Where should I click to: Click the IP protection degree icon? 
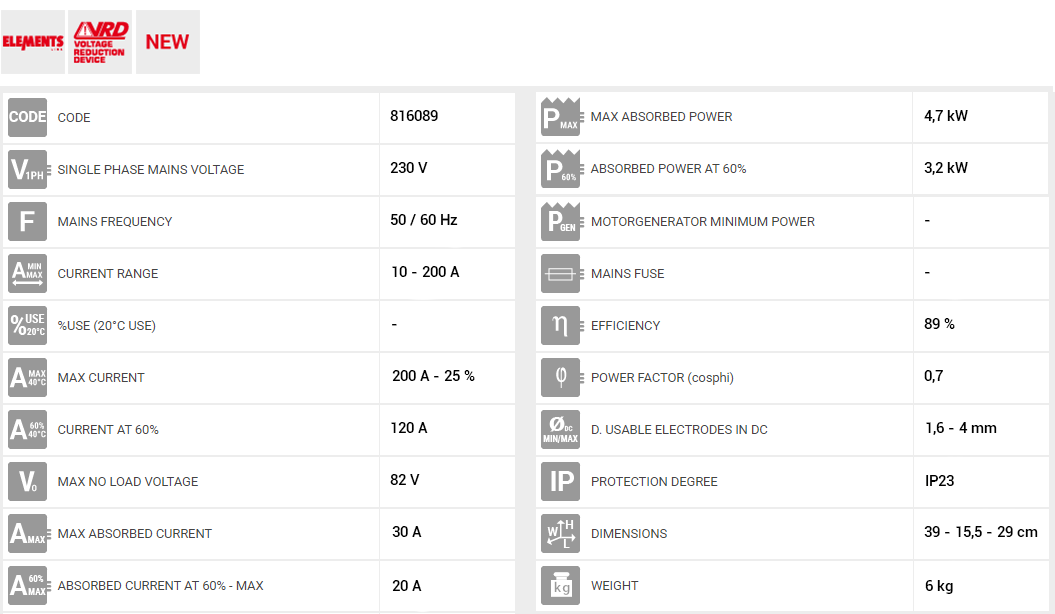click(x=560, y=481)
